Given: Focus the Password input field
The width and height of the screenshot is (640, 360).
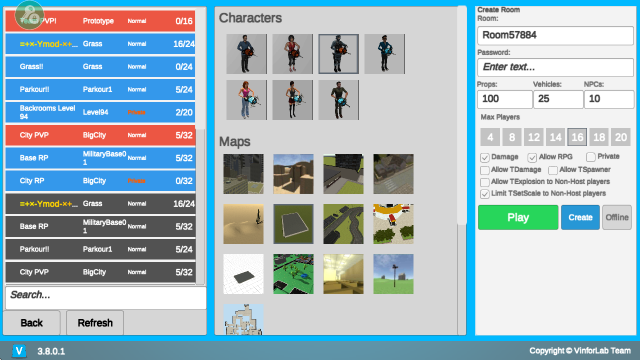Looking at the screenshot, I should pyautogui.click(x=555, y=67).
